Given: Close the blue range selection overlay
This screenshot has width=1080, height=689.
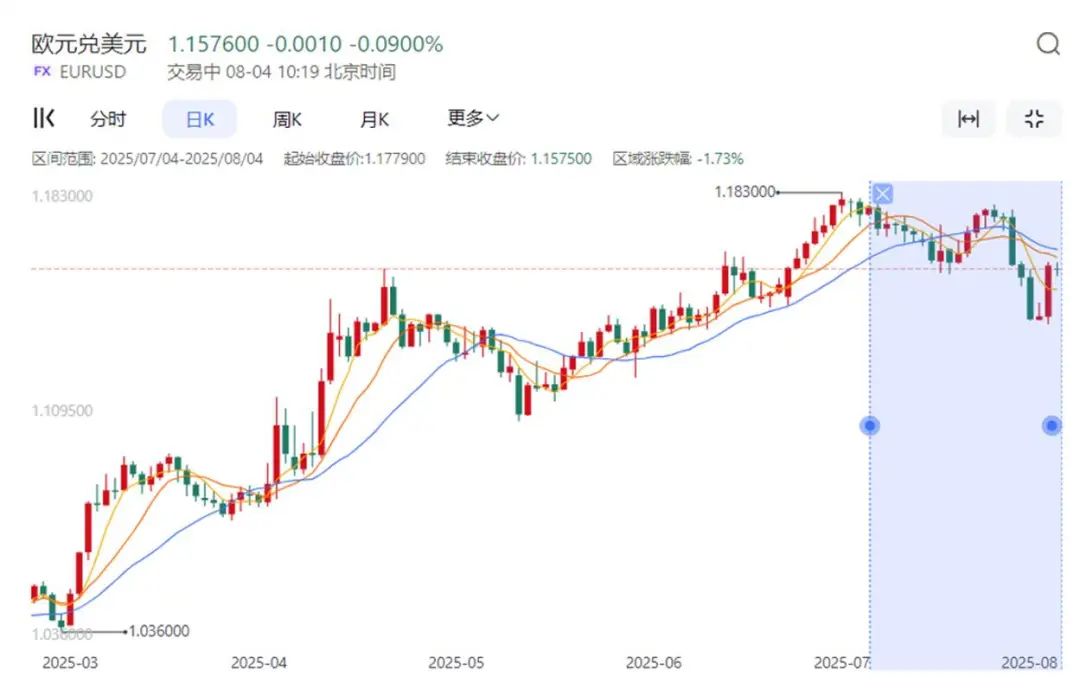Looking at the screenshot, I should click(x=882, y=194).
